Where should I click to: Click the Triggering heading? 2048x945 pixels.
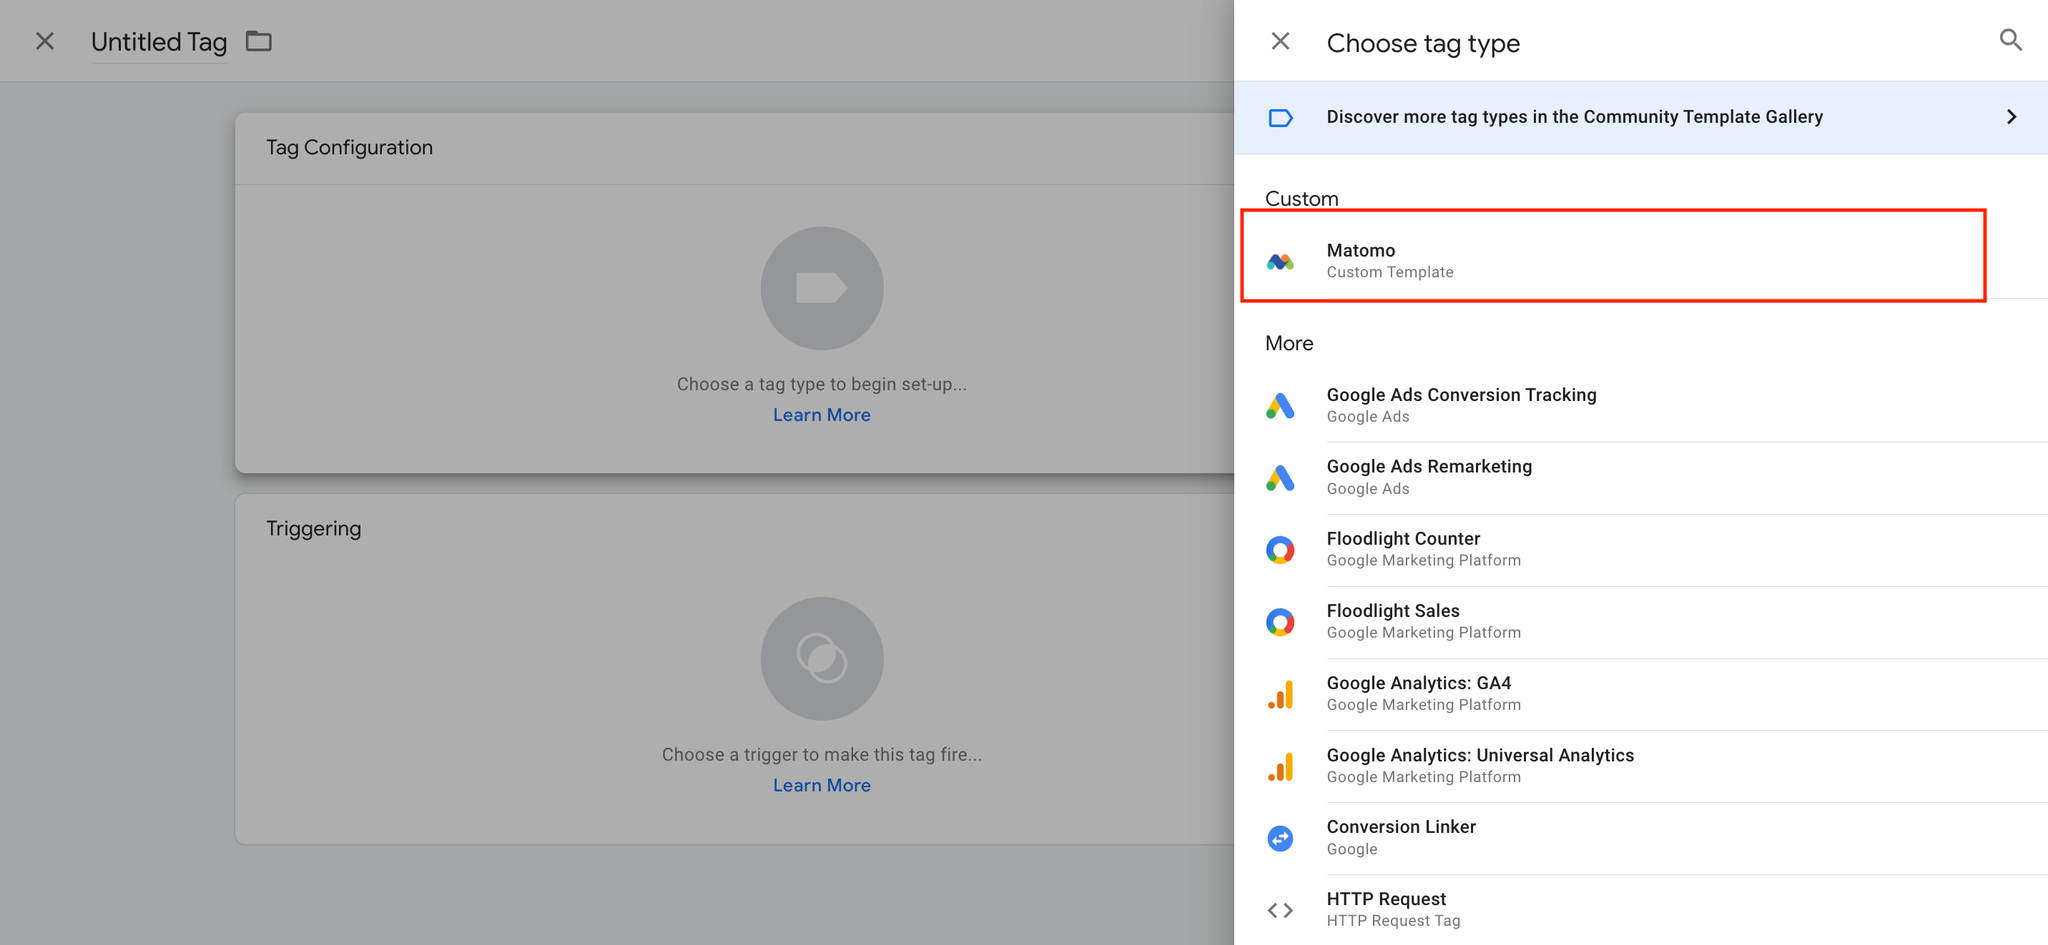click(x=313, y=529)
